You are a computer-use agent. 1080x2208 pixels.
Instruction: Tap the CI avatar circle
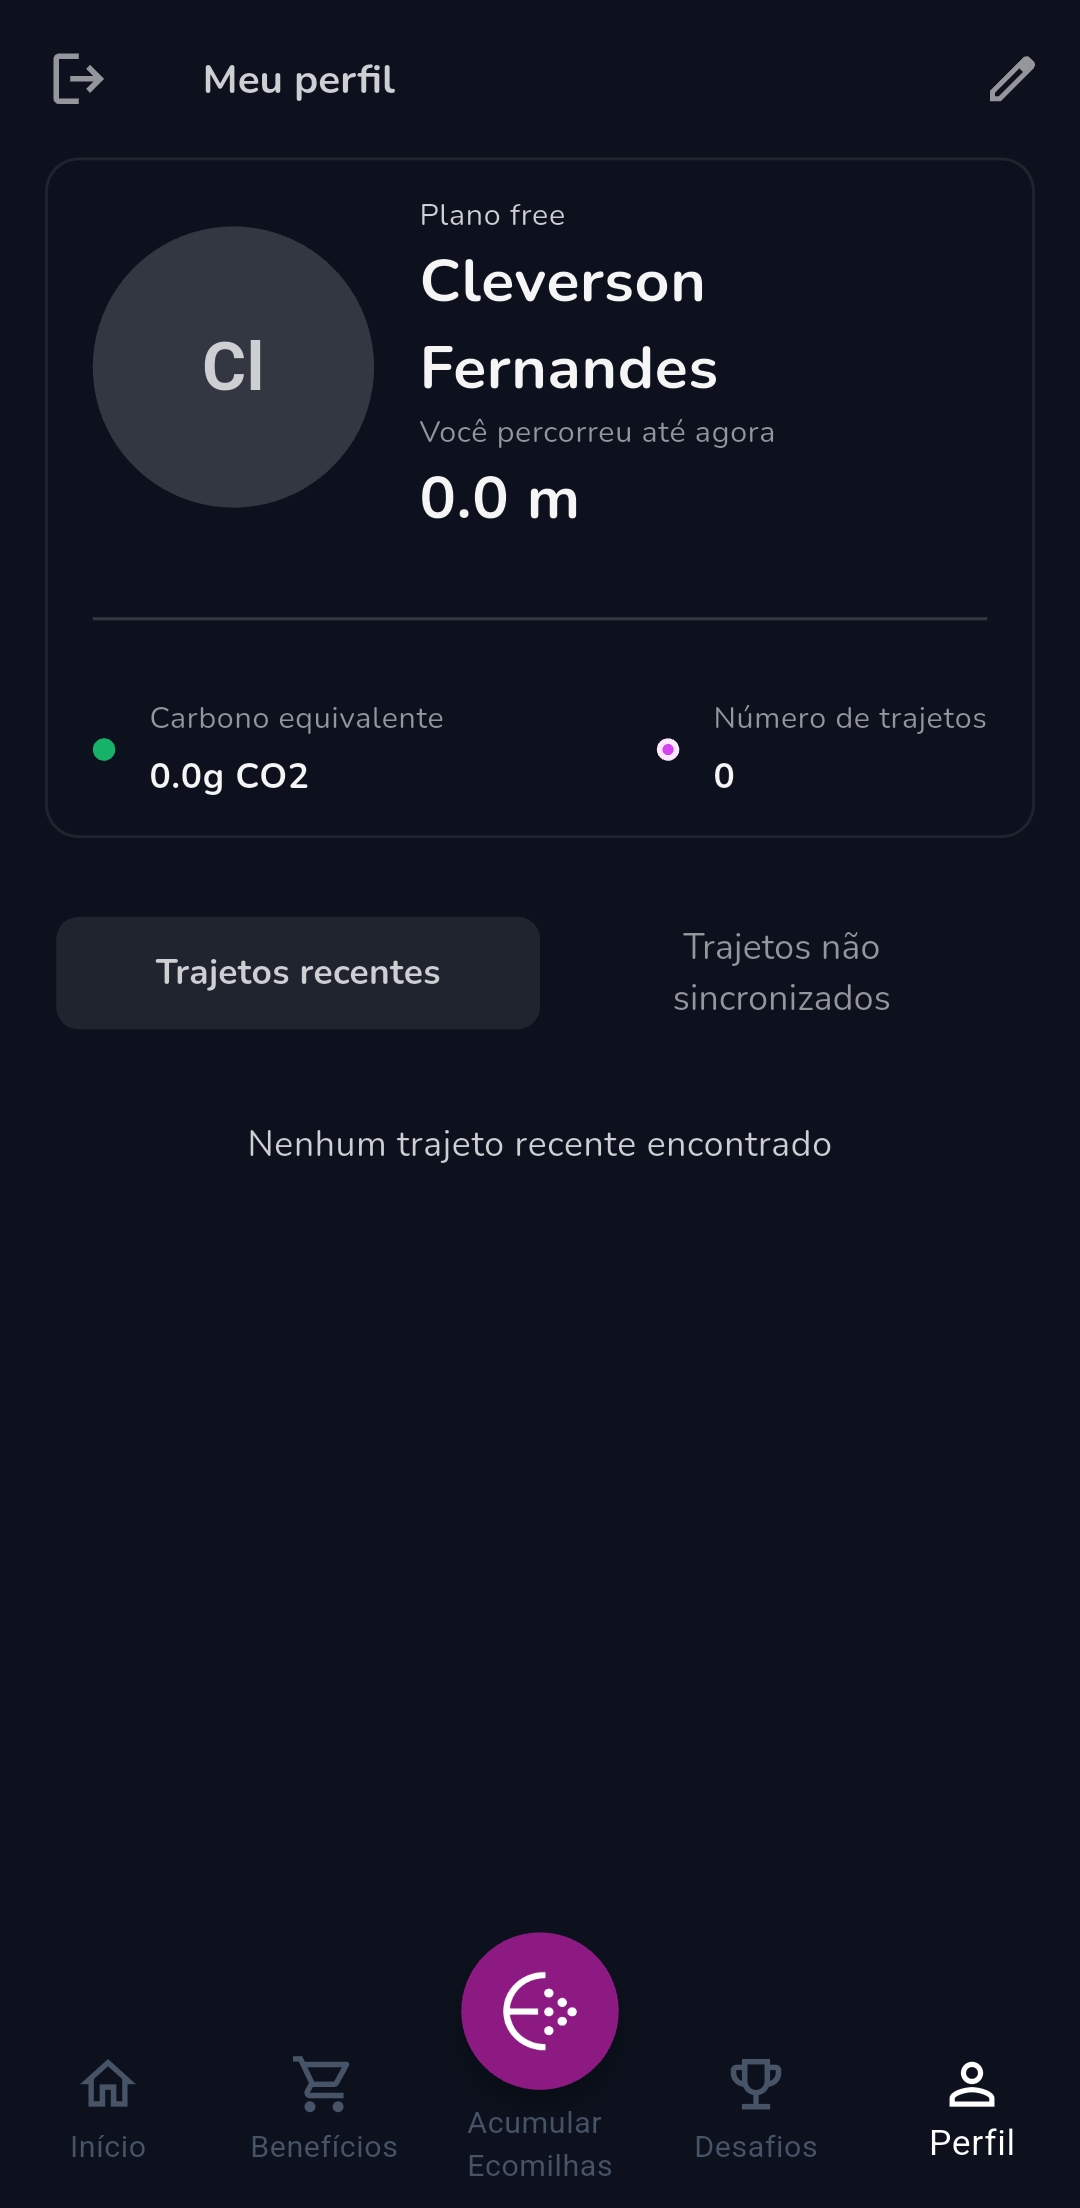233,367
